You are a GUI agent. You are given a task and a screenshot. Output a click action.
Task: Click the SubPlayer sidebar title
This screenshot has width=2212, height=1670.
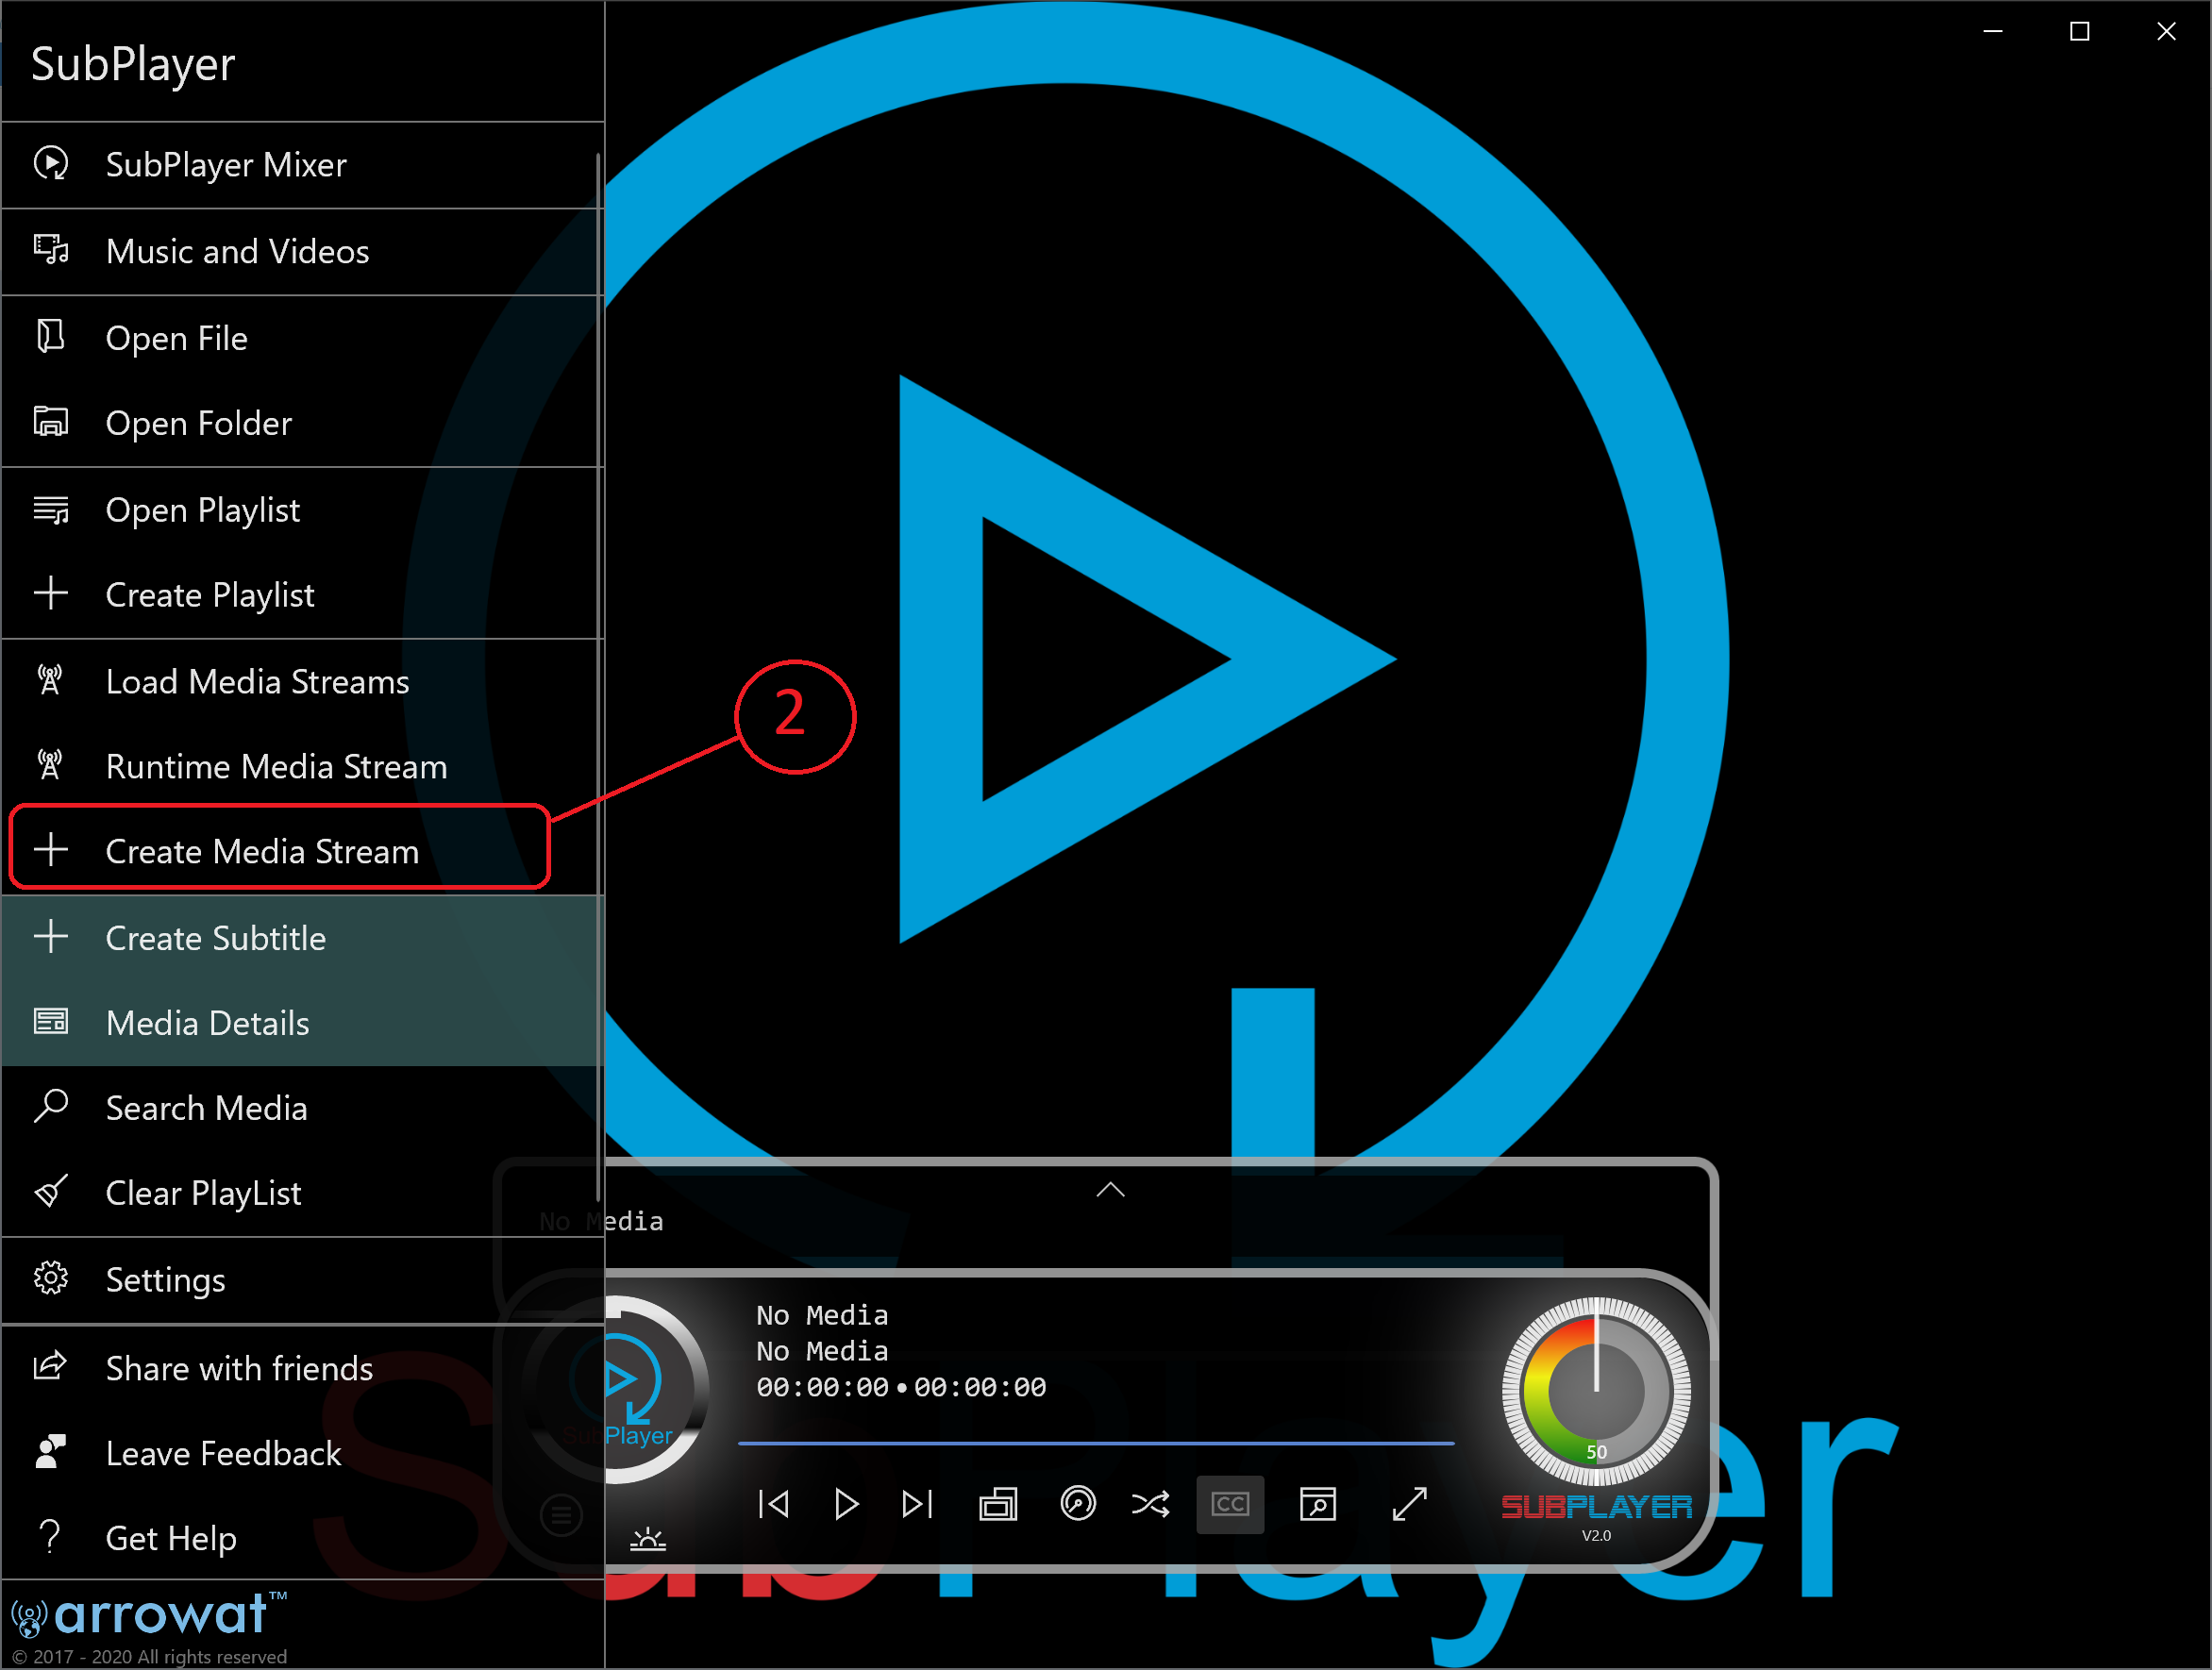tap(133, 64)
